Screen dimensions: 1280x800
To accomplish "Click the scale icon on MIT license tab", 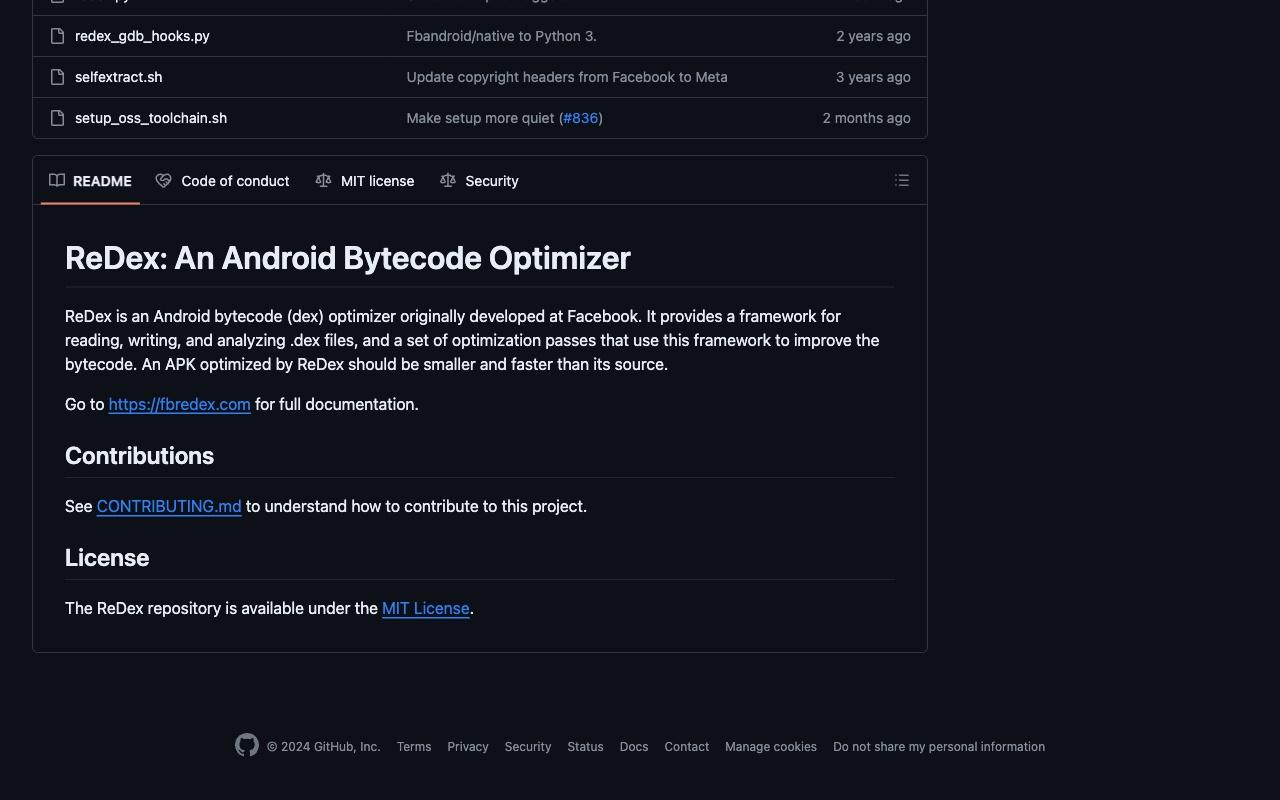I will click(x=323, y=181).
